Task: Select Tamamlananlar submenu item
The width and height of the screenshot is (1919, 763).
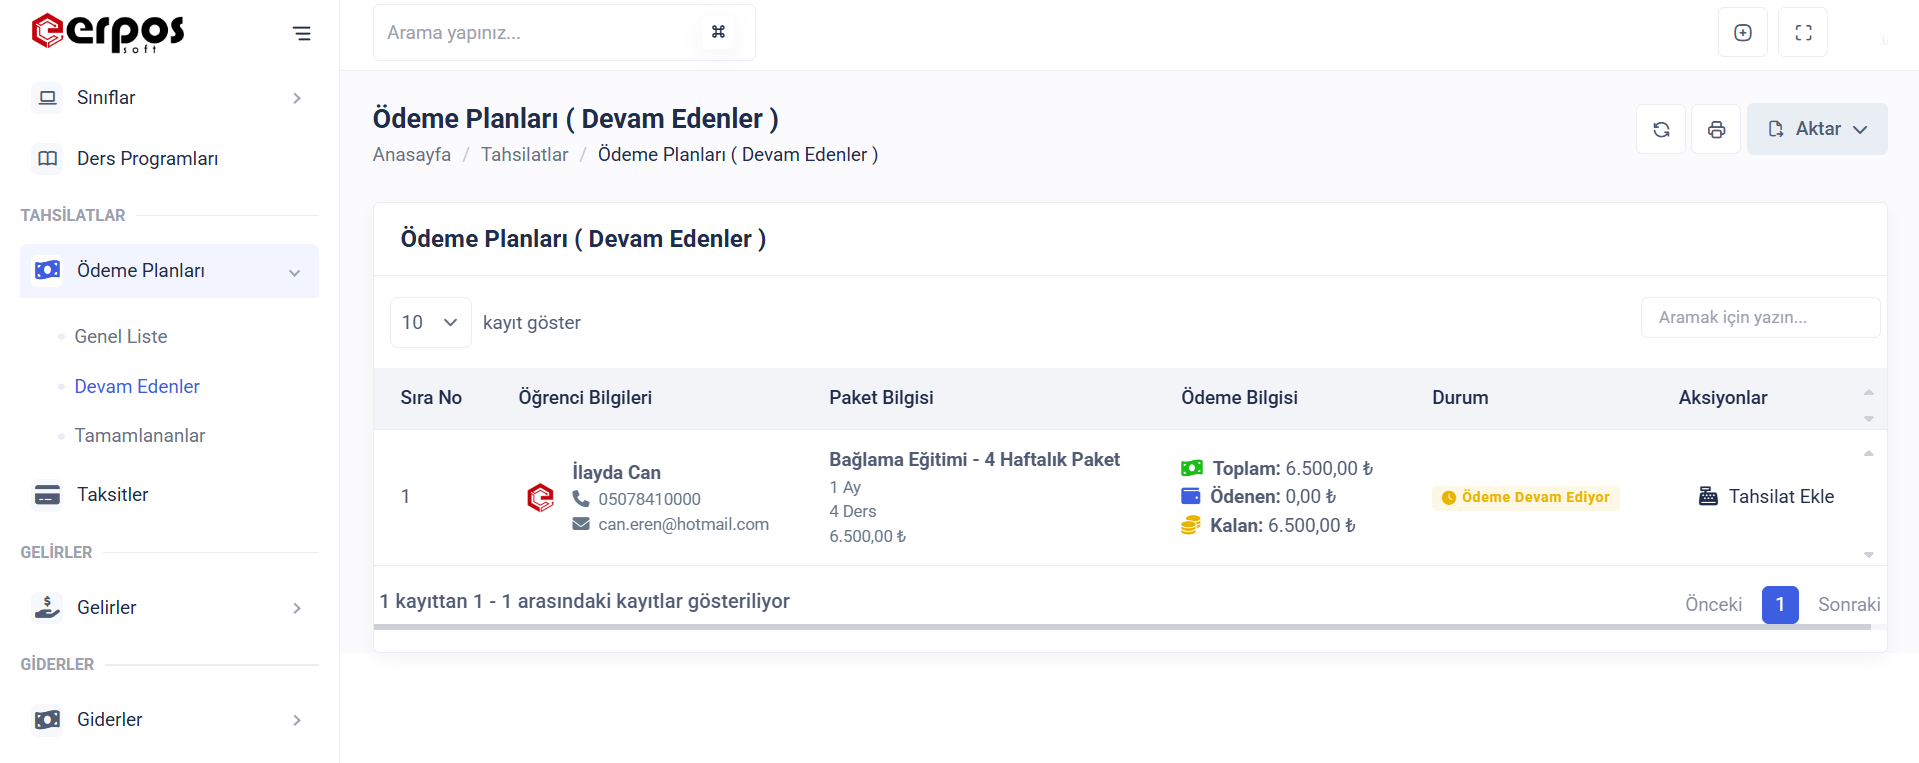Action: coord(140,436)
